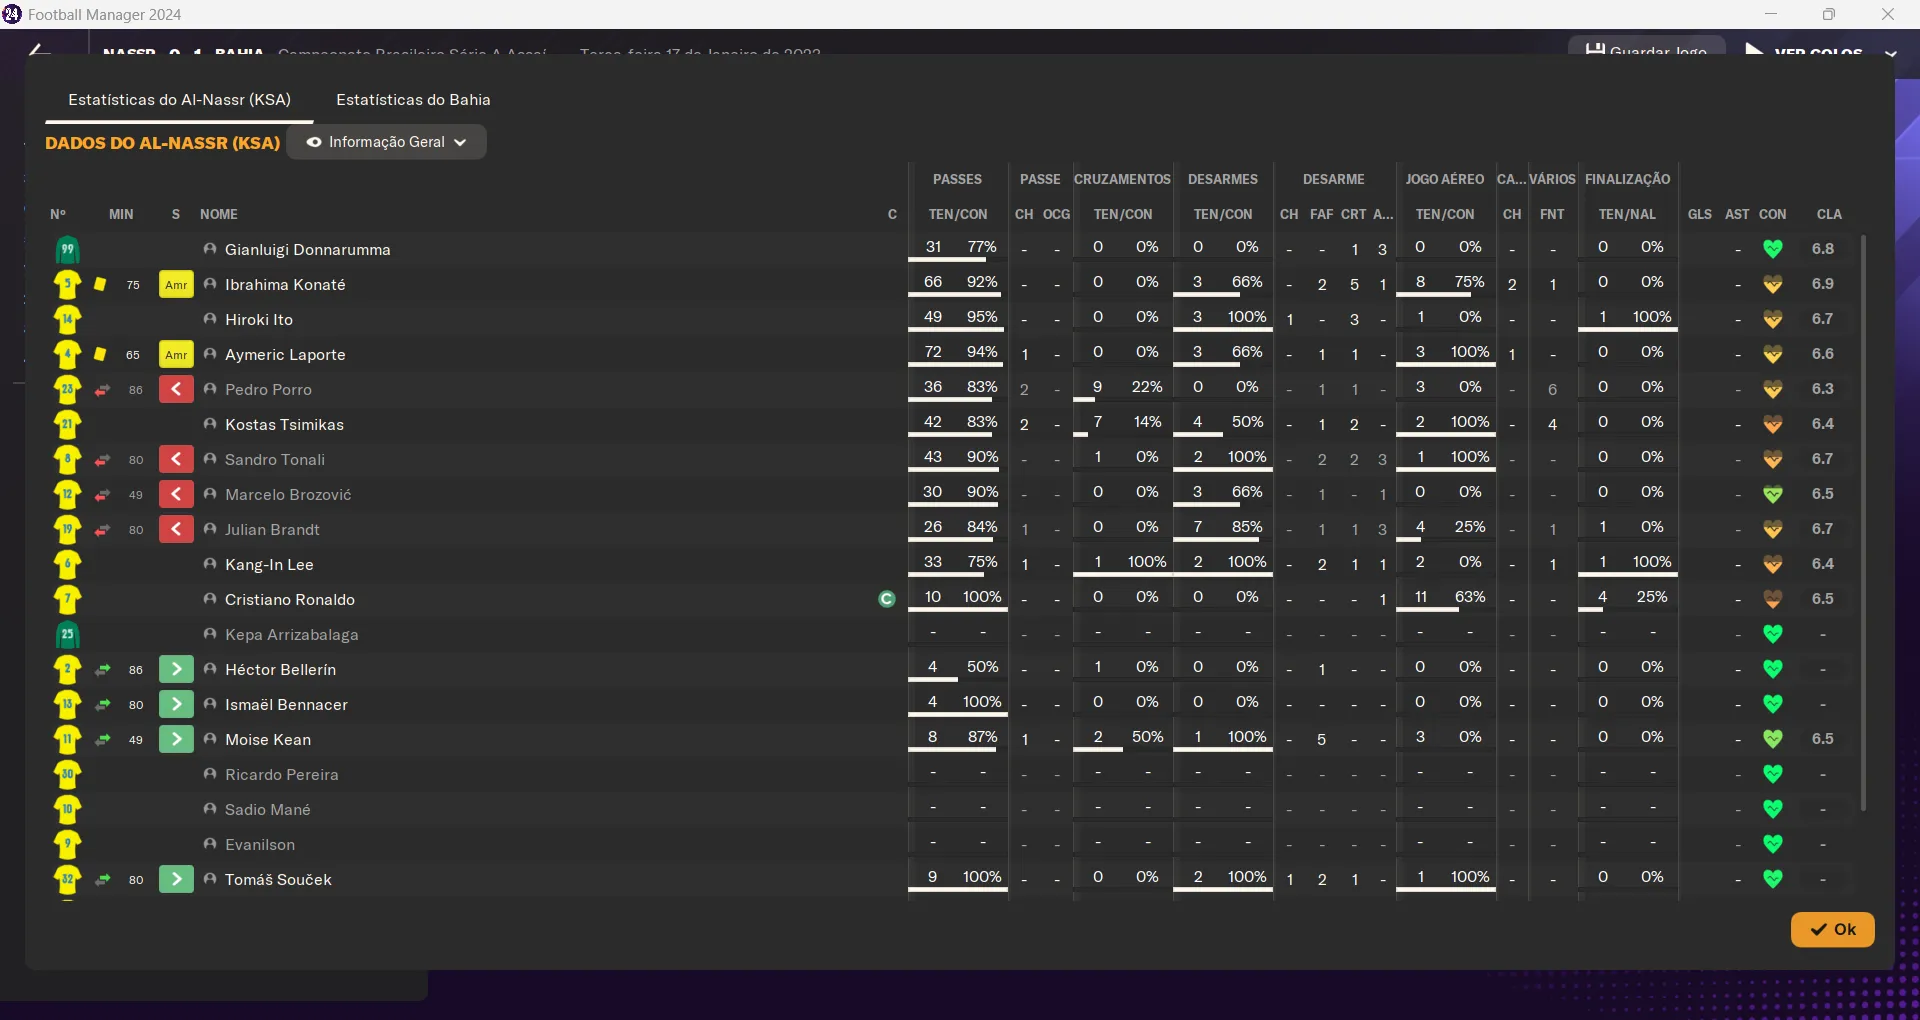Click Kepa Arrizabalaga's condition heart icon
The height and width of the screenshot is (1020, 1920).
1772,634
